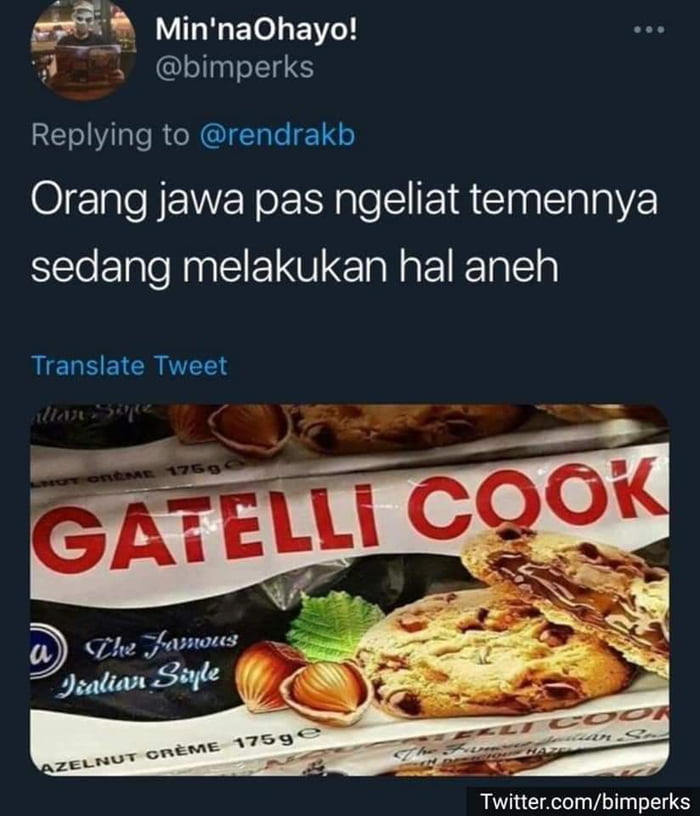Open the @bimperks handle below the name
This screenshot has width=700, height=816.
coord(234,68)
